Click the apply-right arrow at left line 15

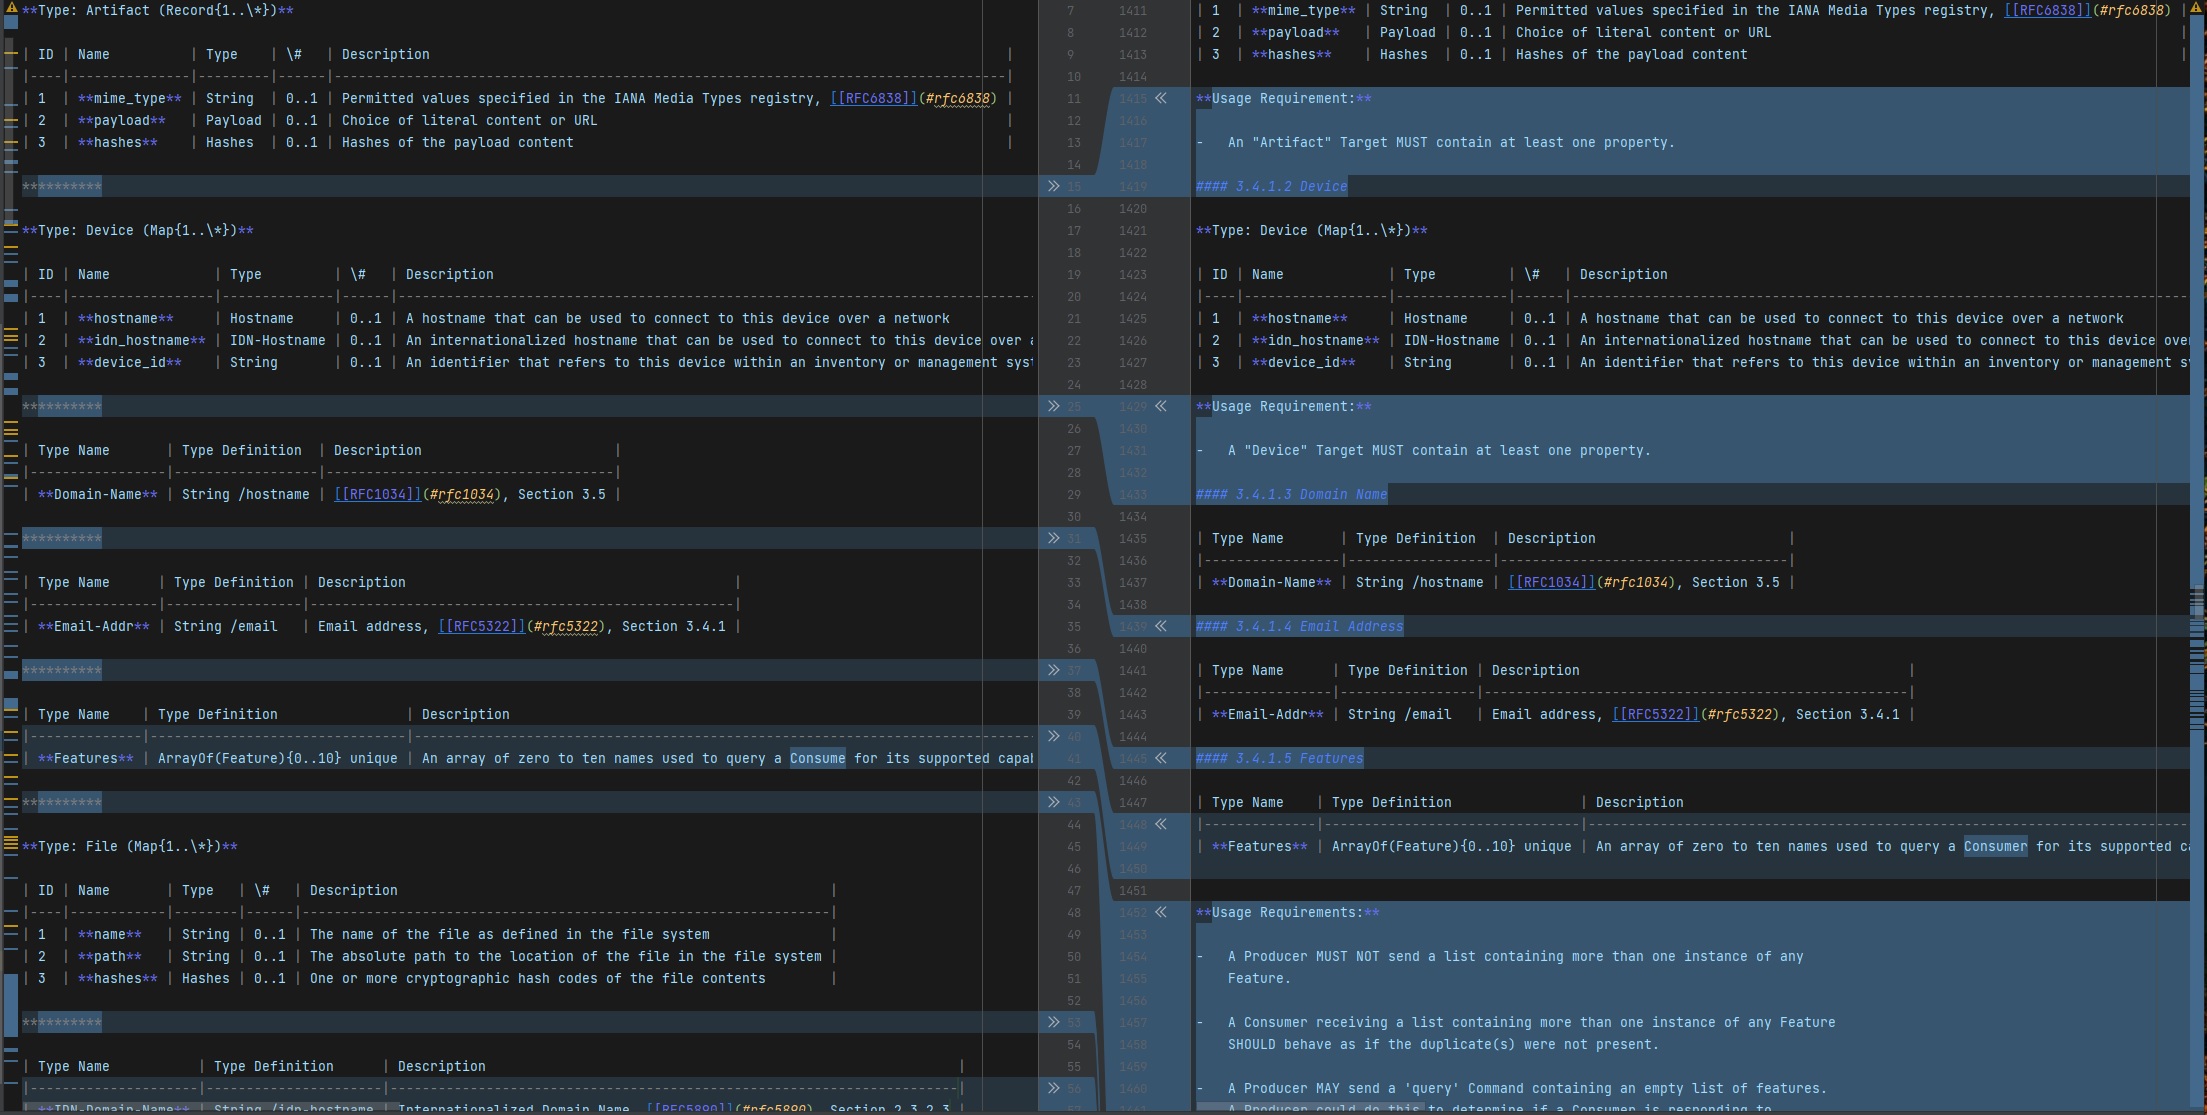pyautogui.click(x=1053, y=186)
